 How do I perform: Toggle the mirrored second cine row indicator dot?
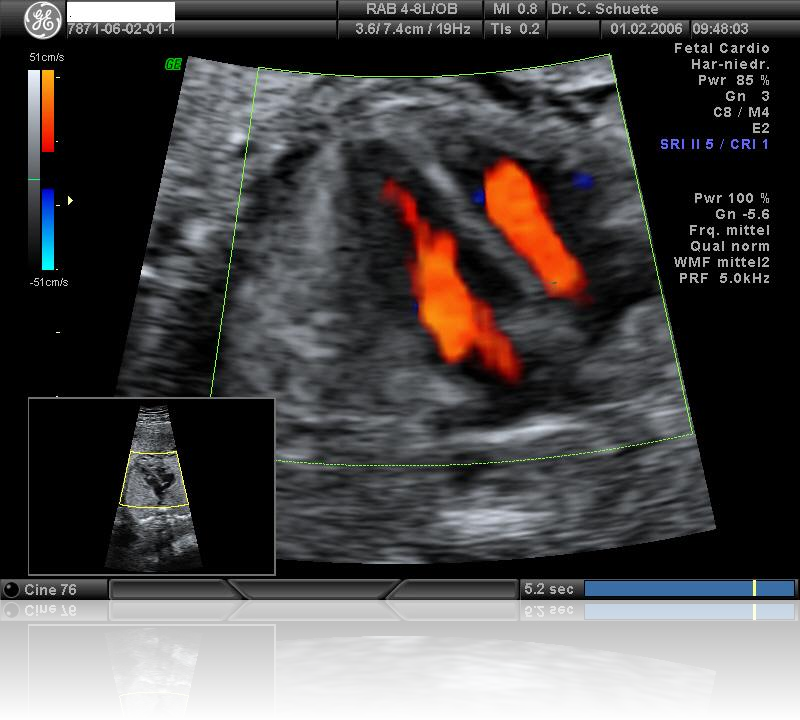[x=11, y=610]
